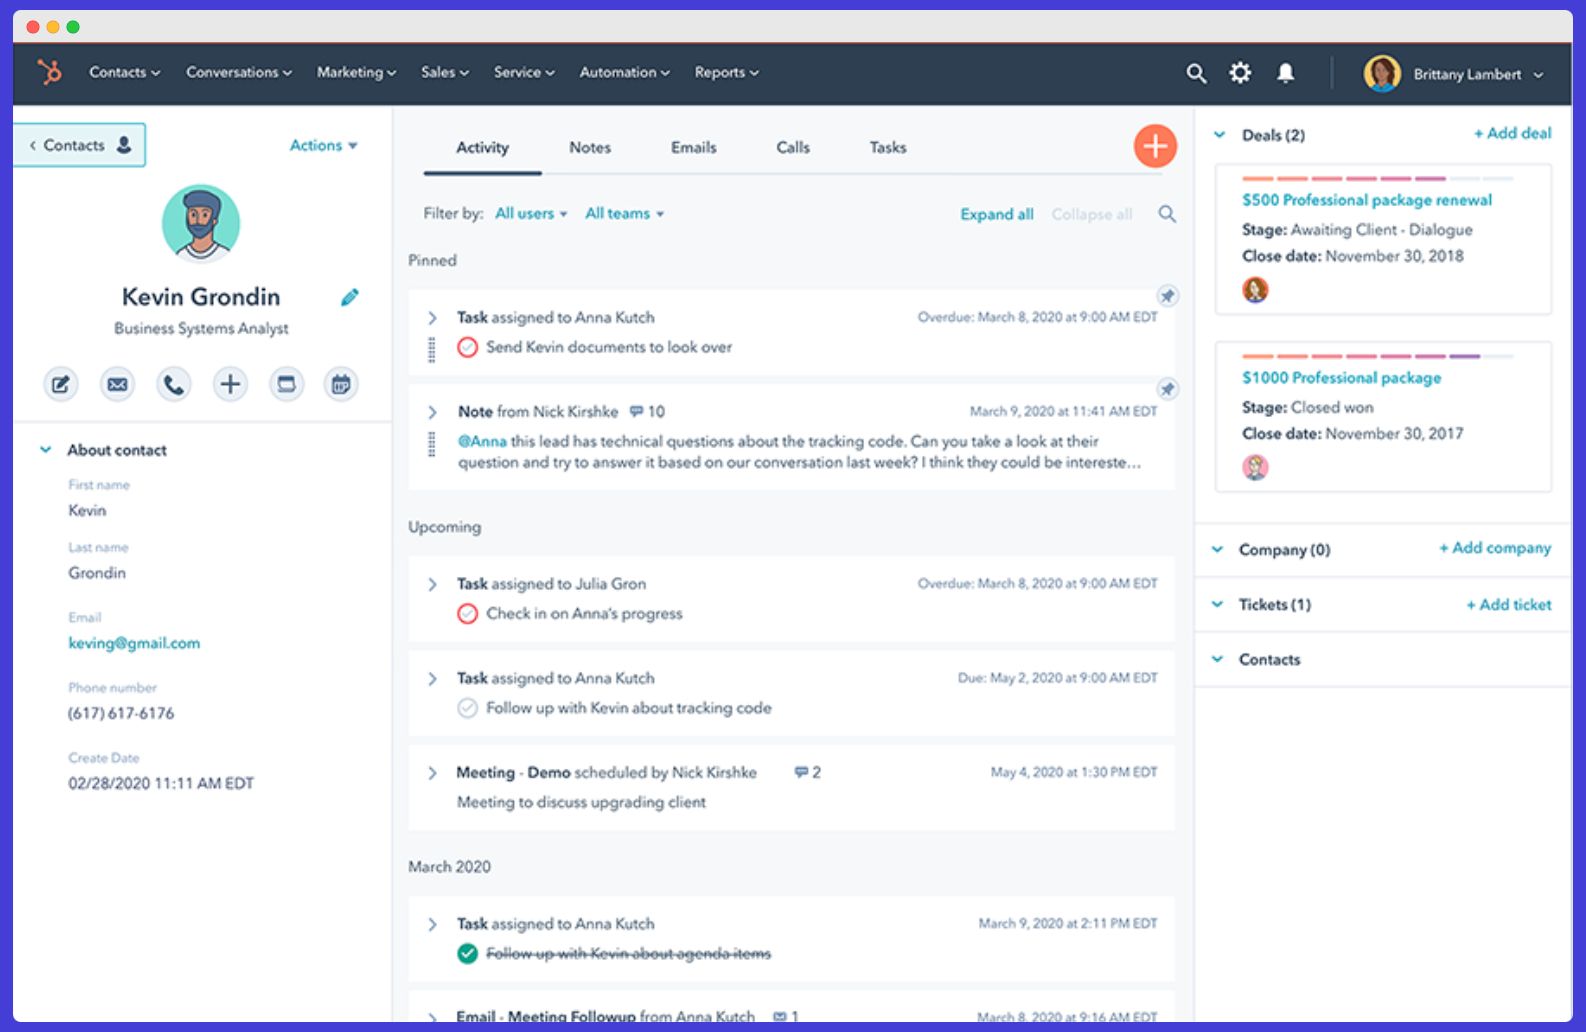Mark Check in on Anna's progress complete
The width and height of the screenshot is (1586, 1032).
467,614
